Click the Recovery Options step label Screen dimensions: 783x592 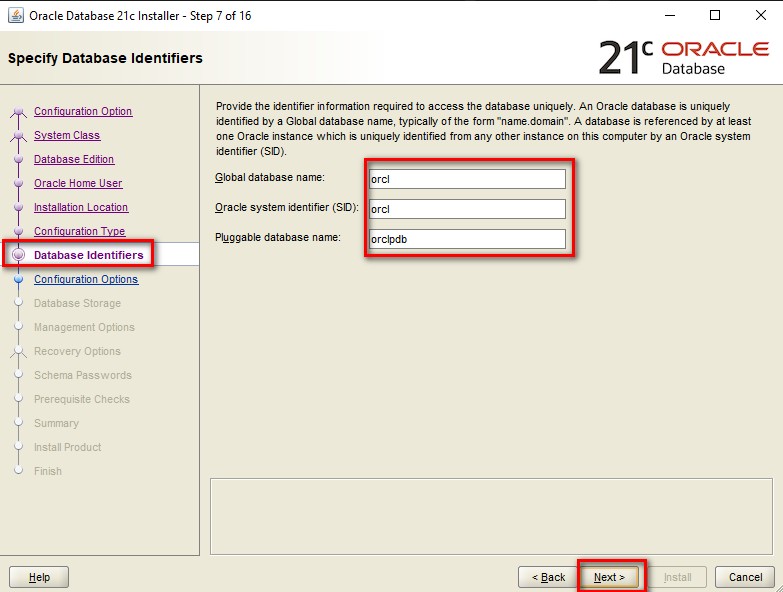coord(77,351)
